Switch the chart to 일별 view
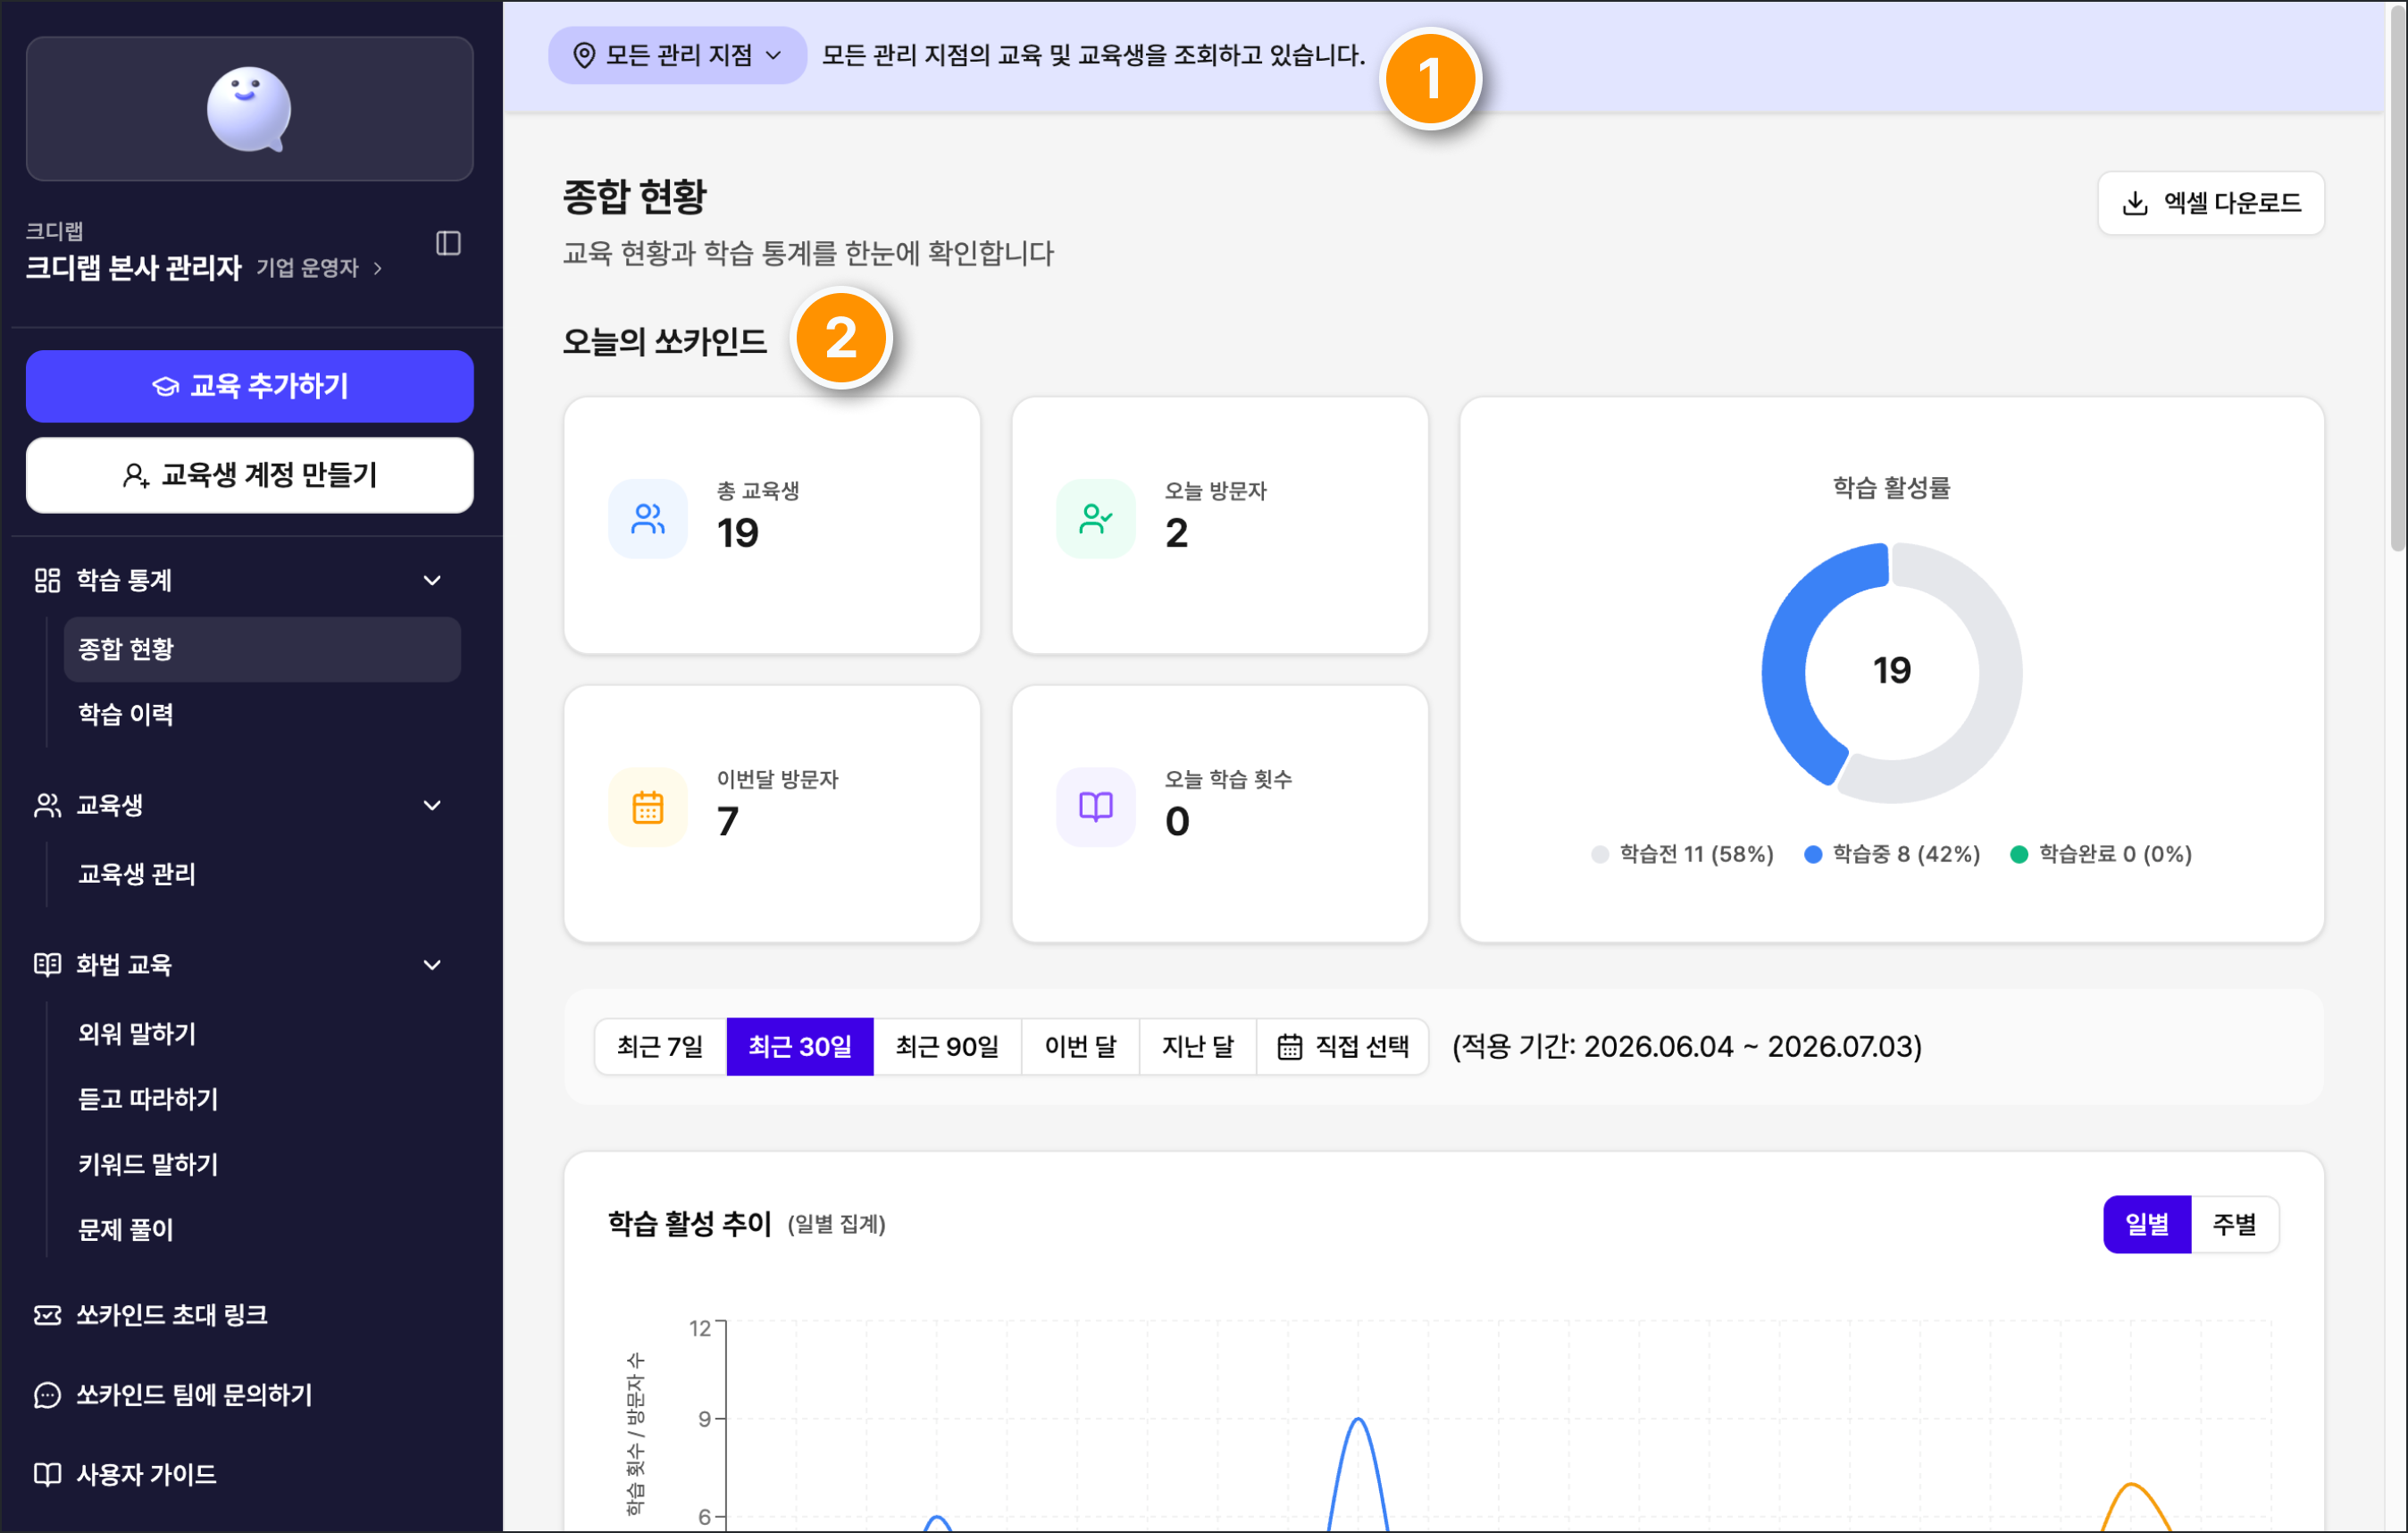This screenshot has width=2408, height=1533. pos(2147,1224)
